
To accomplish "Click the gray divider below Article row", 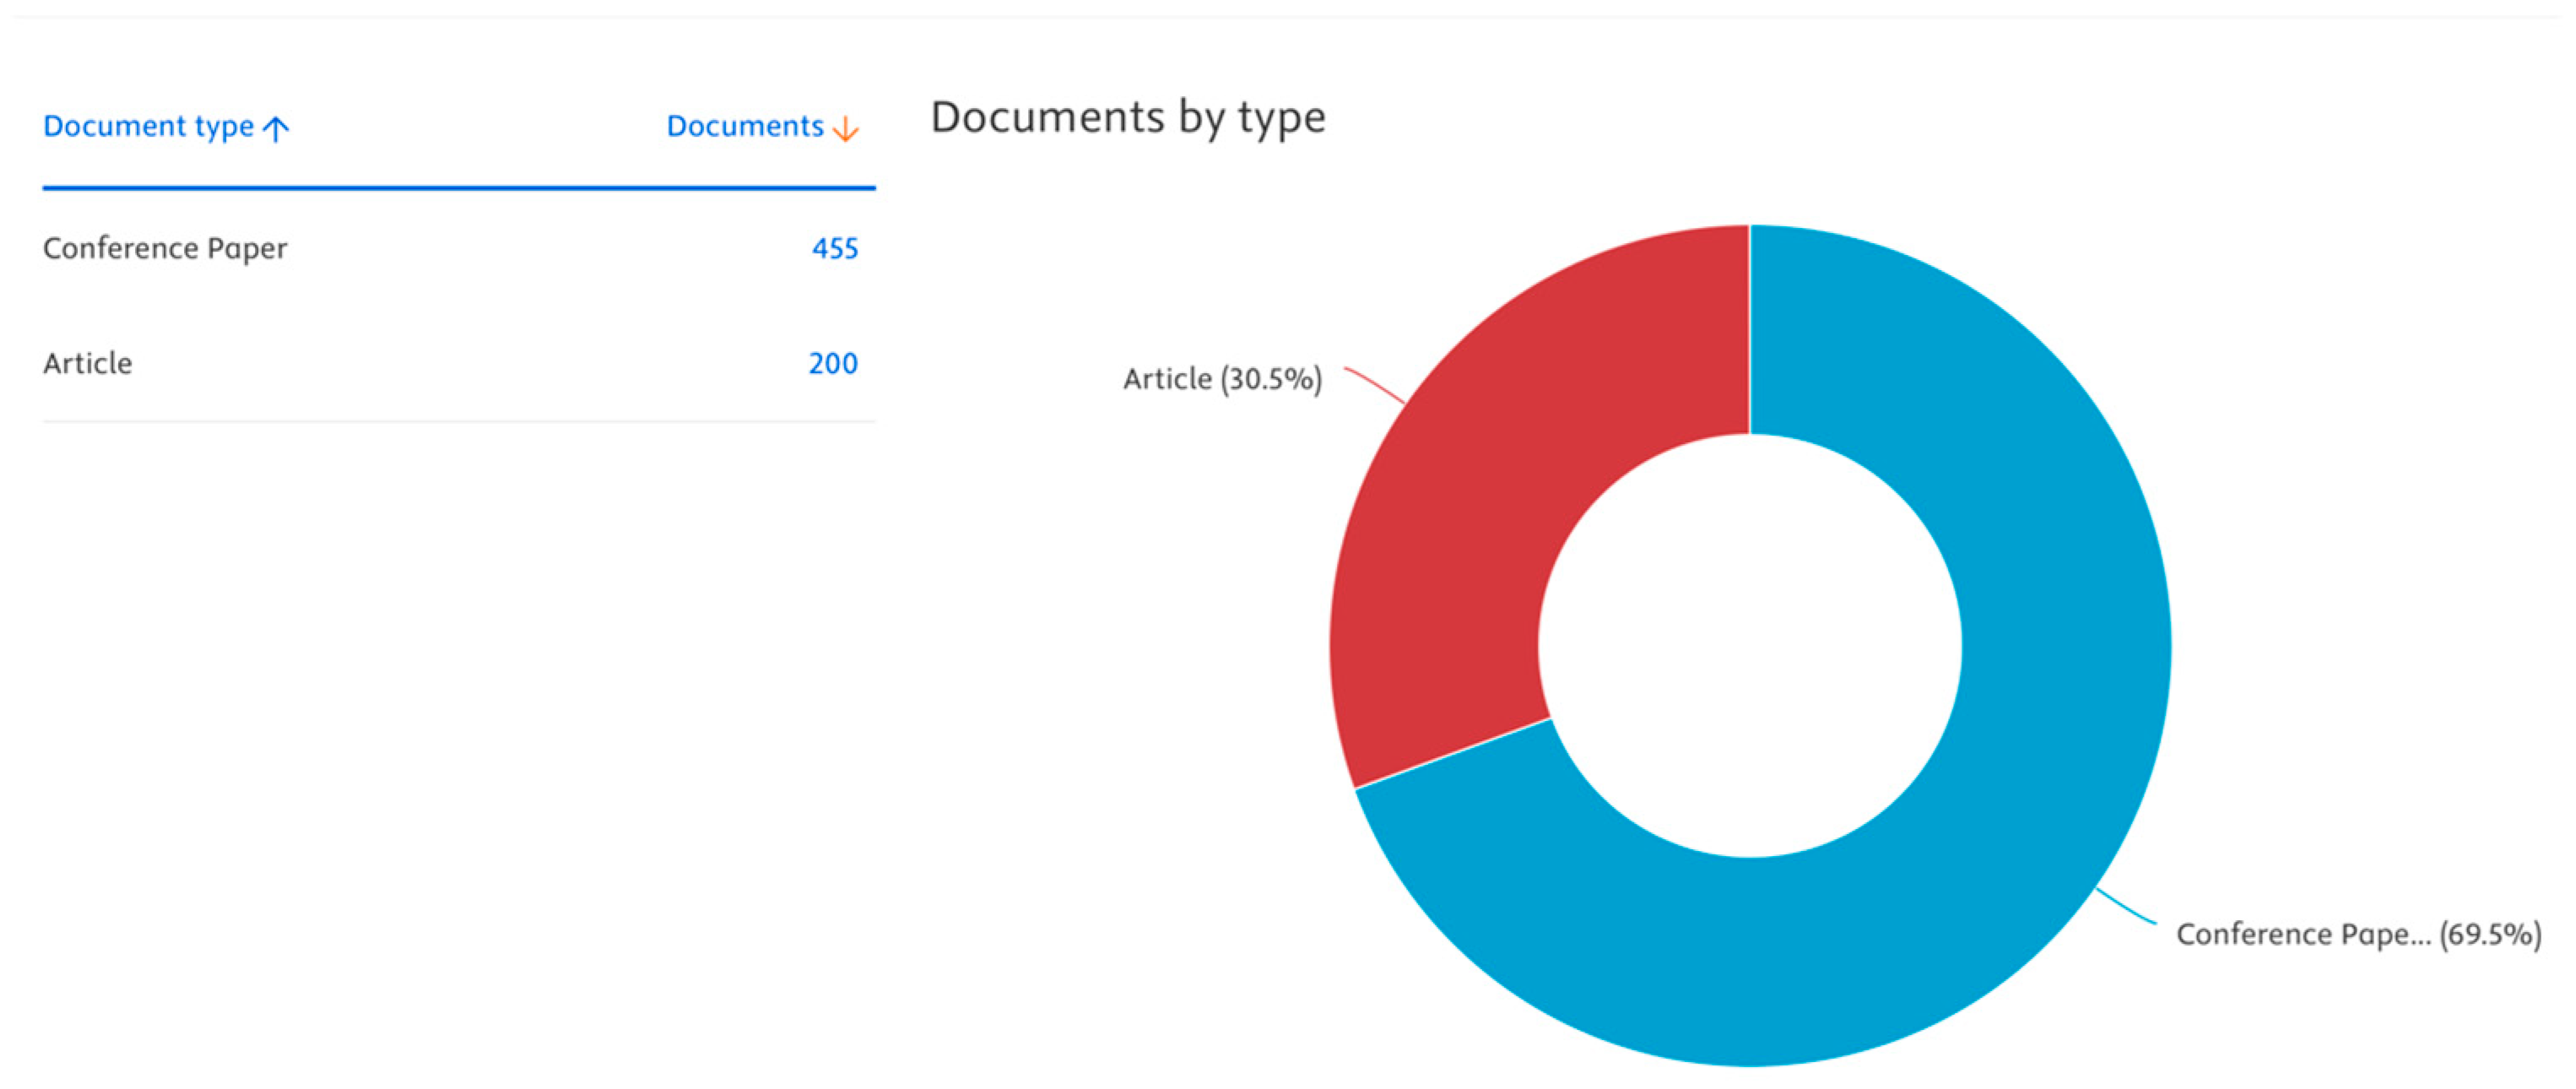I will (x=458, y=421).
